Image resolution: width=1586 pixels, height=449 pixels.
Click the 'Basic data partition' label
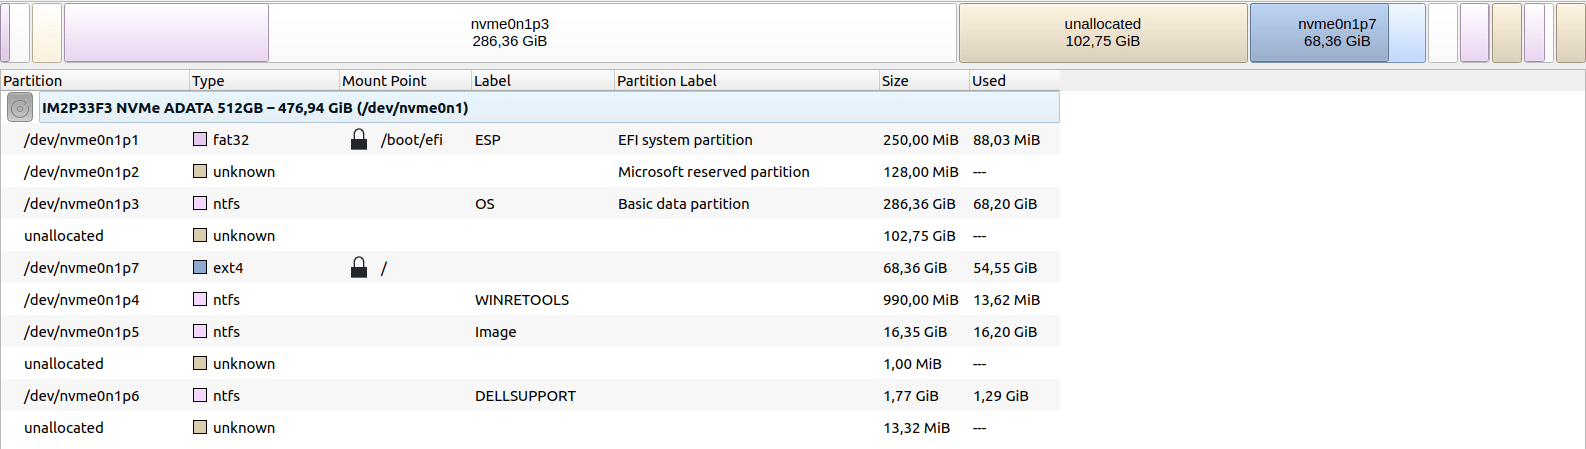tap(684, 204)
